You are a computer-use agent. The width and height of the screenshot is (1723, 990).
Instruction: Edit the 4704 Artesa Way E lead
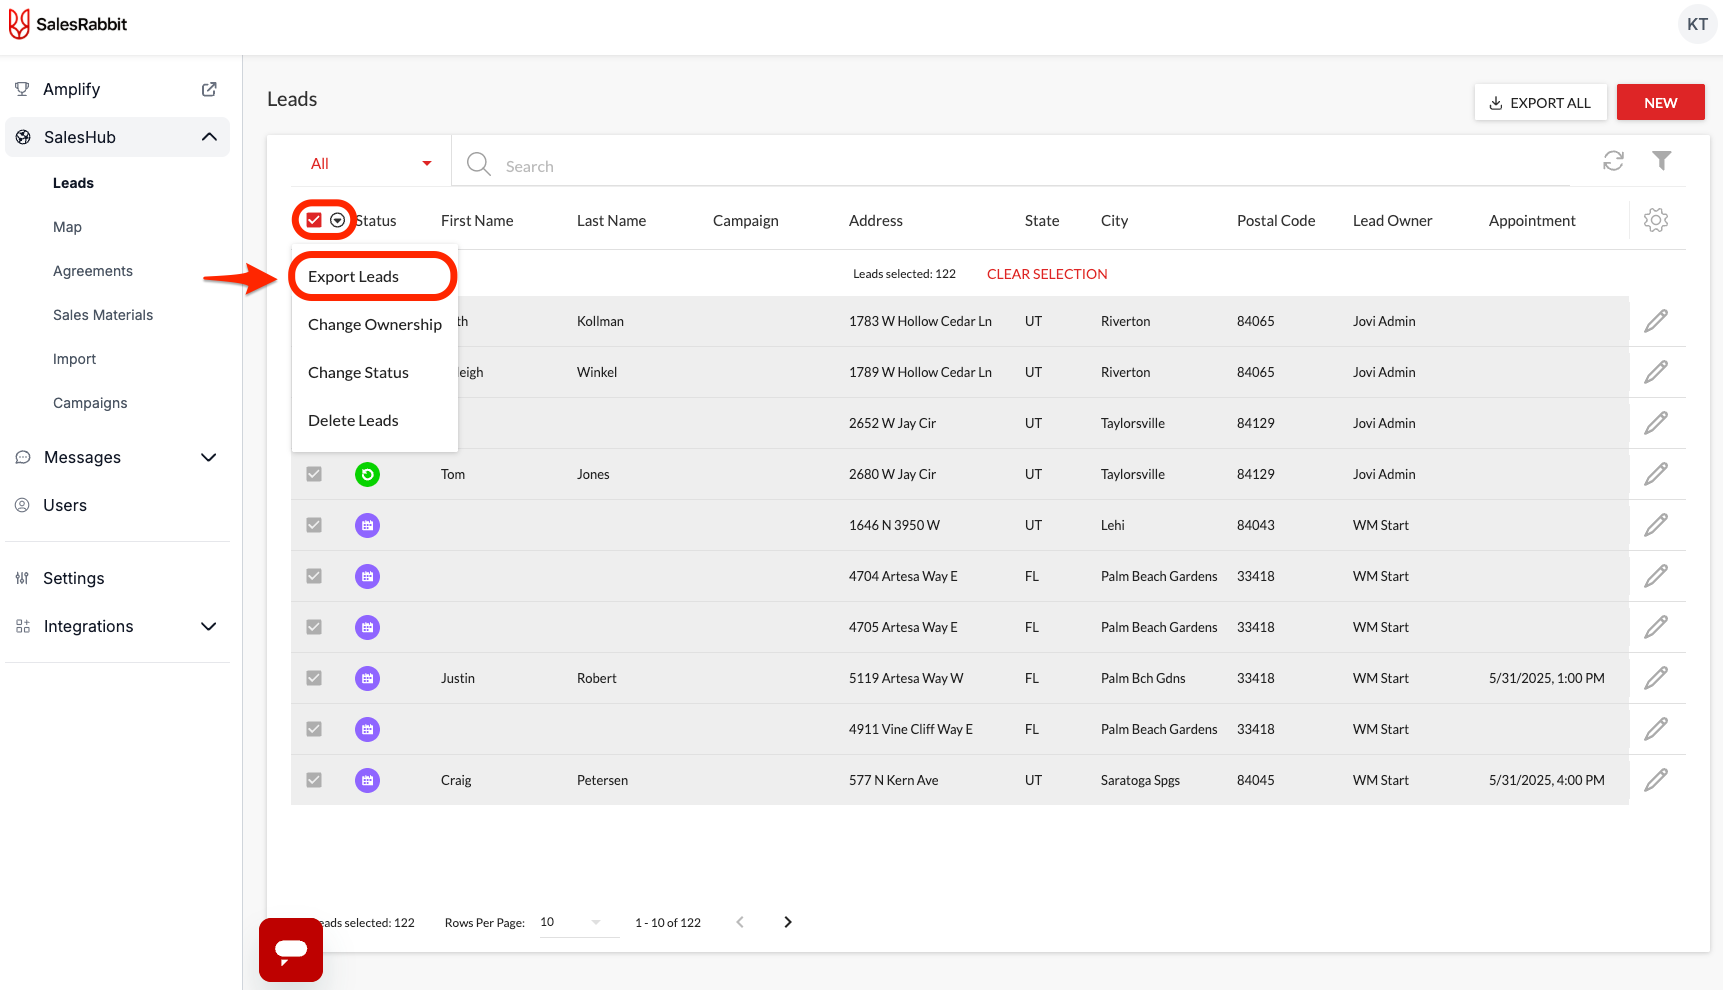click(1656, 576)
